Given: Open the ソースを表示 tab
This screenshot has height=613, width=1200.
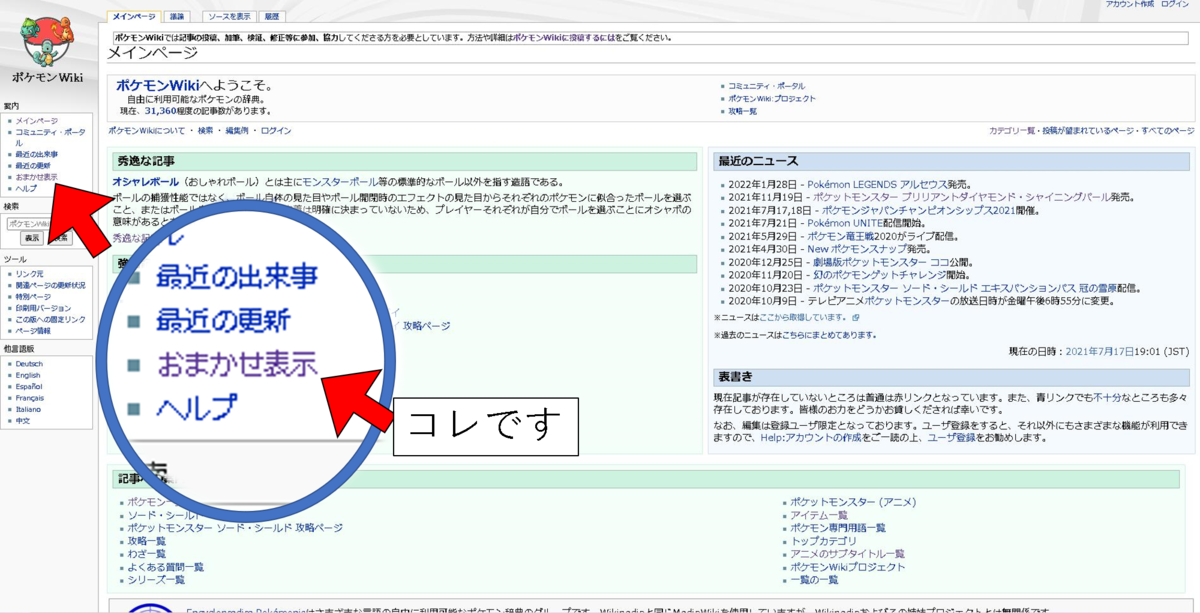Looking at the screenshot, I should (229, 17).
